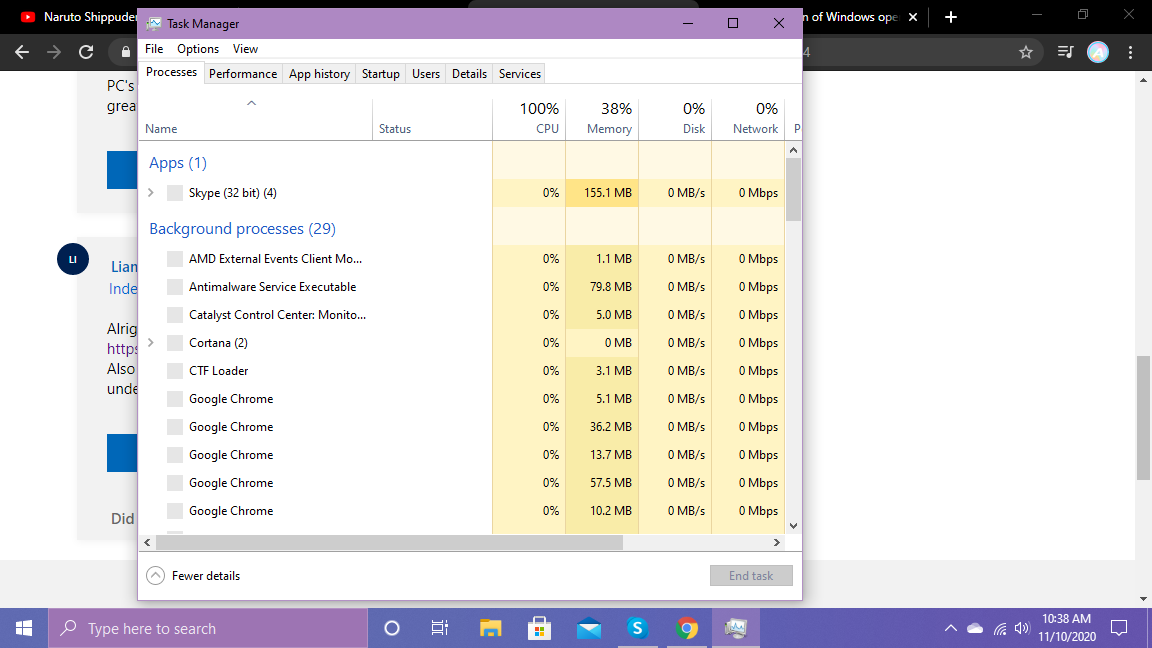Click the taskbar search box
1152x648 pixels.
pyautogui.click(x=208, y=628)
